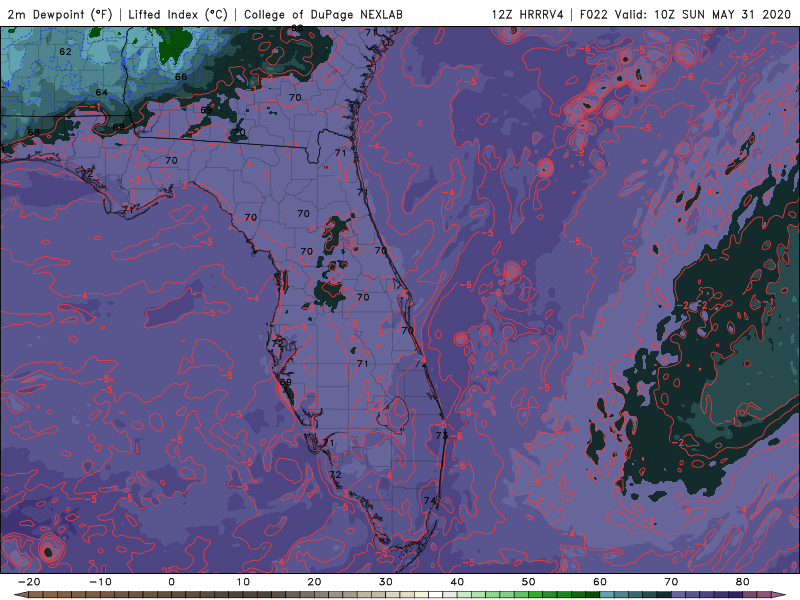The width and height of the screenshot is (800, 600).
Task: Click the "73" dewpoint value on the map
Action: click(x=441, y=435)
